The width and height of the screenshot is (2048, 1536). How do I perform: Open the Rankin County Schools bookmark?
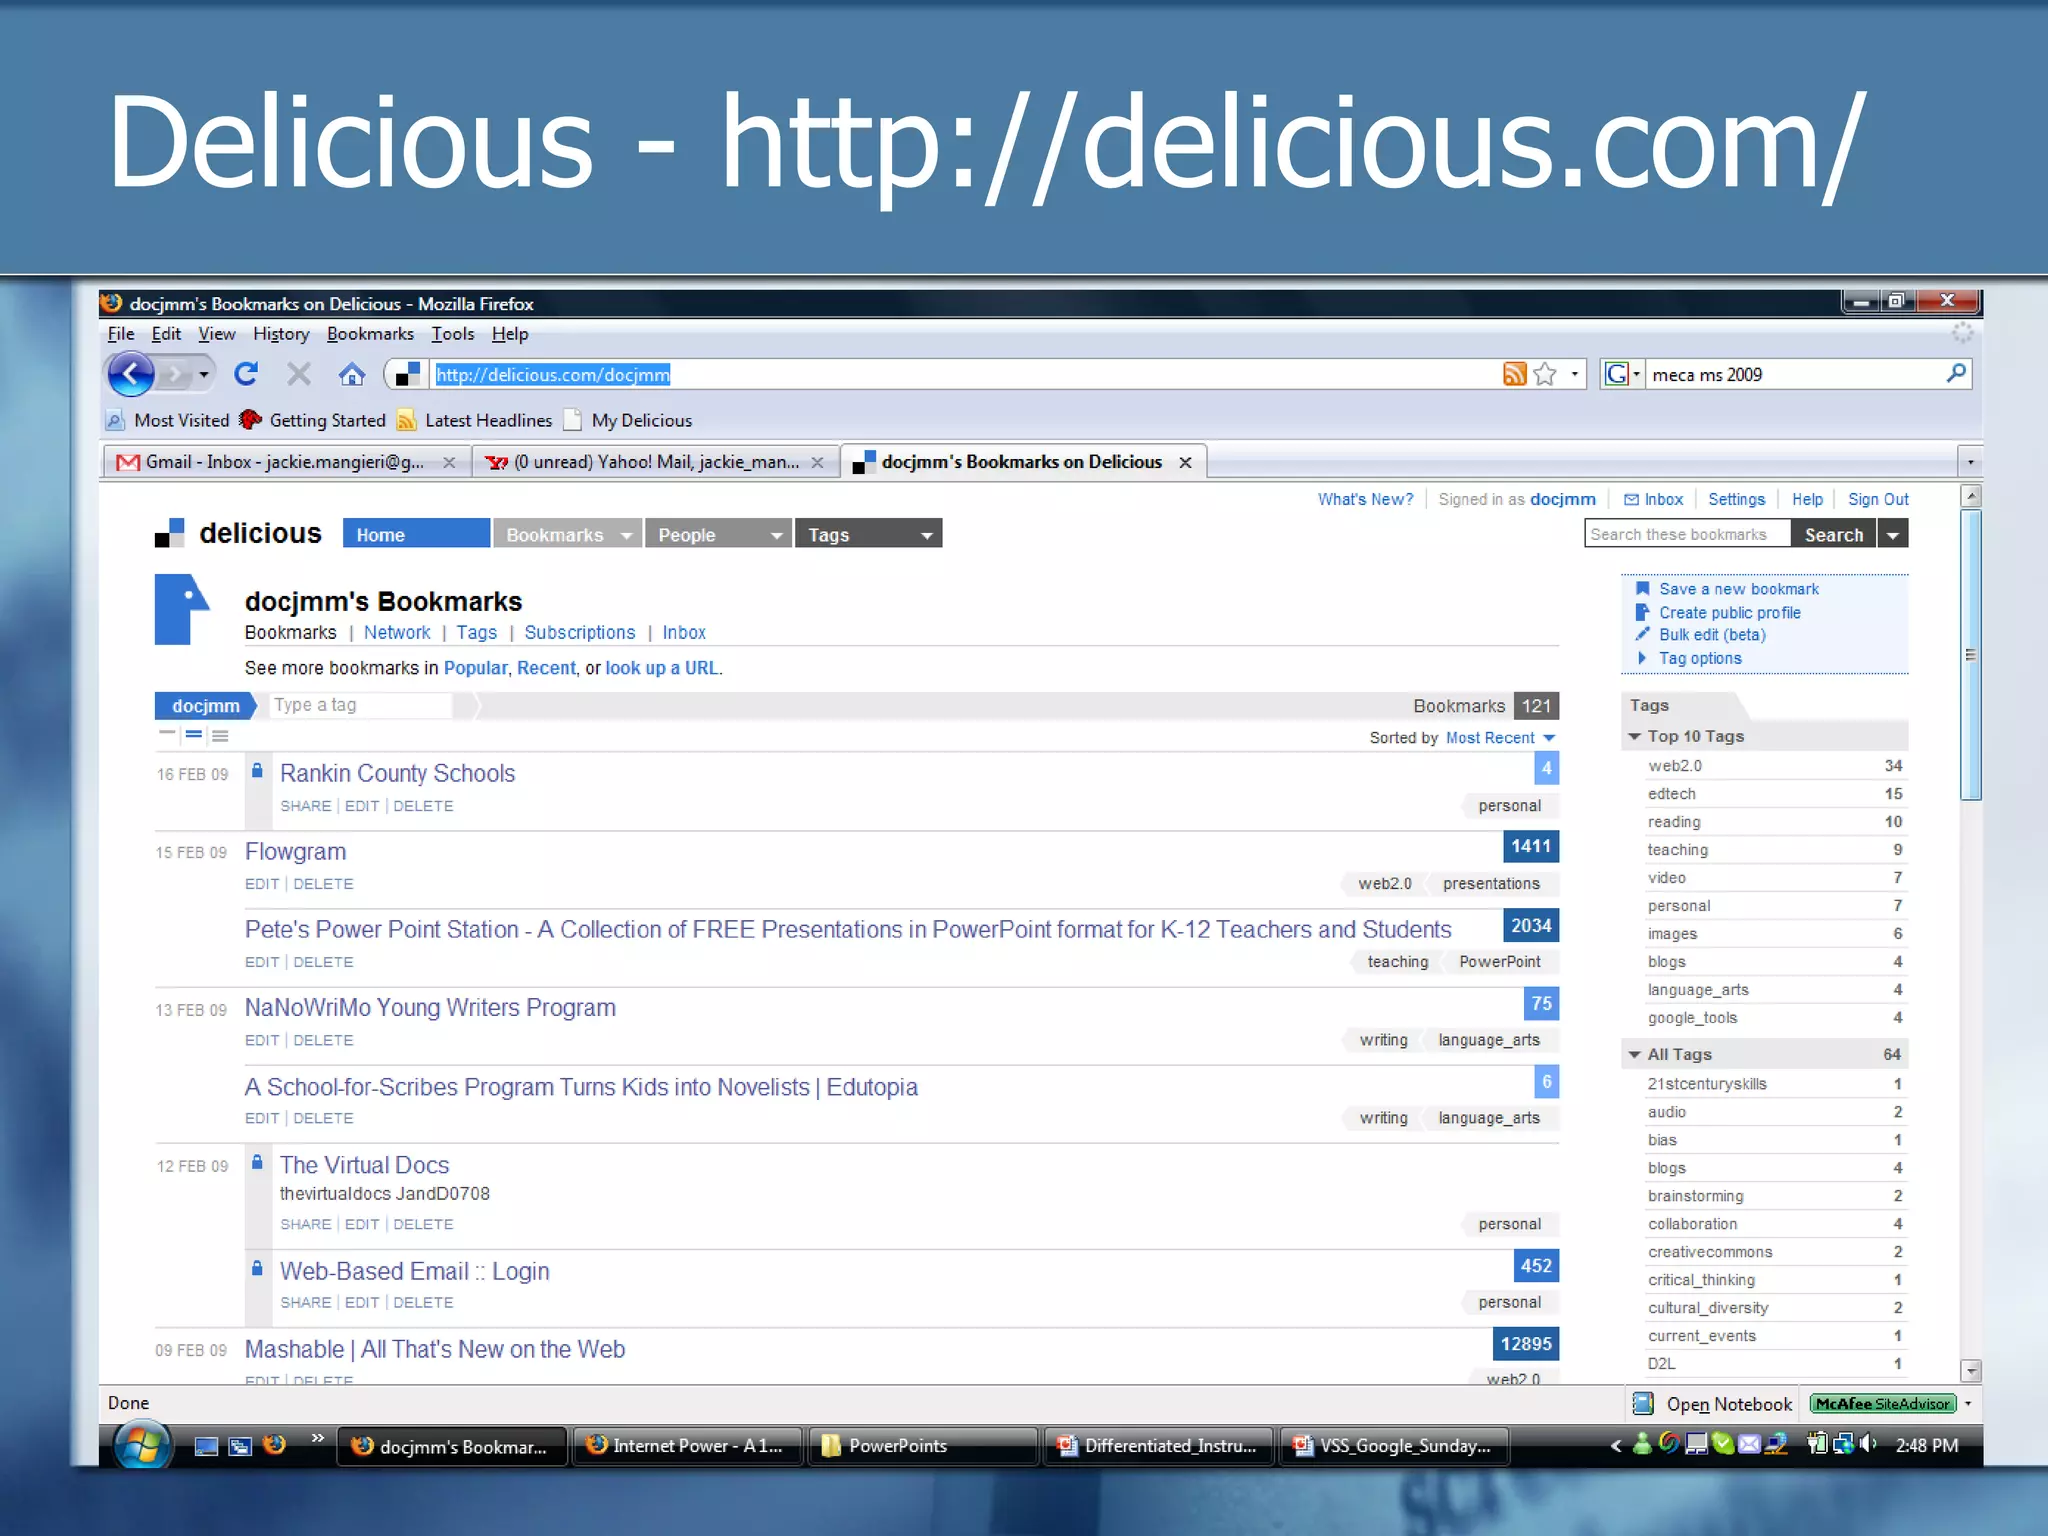tap(397, 773)
